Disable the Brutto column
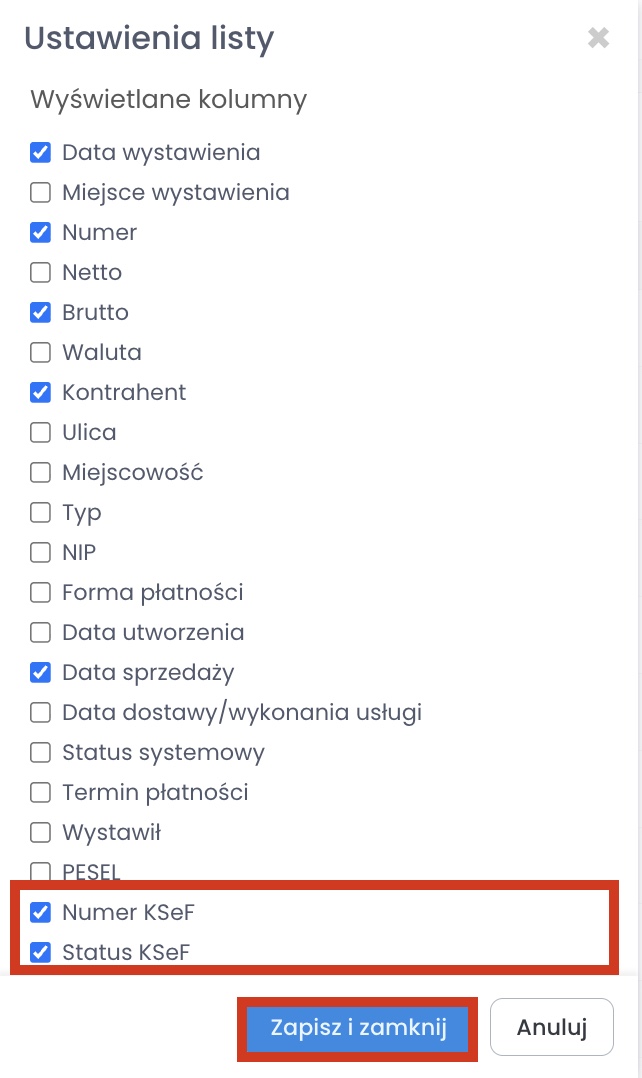This screenshot has height=1078, width=642. coord(41,313)
